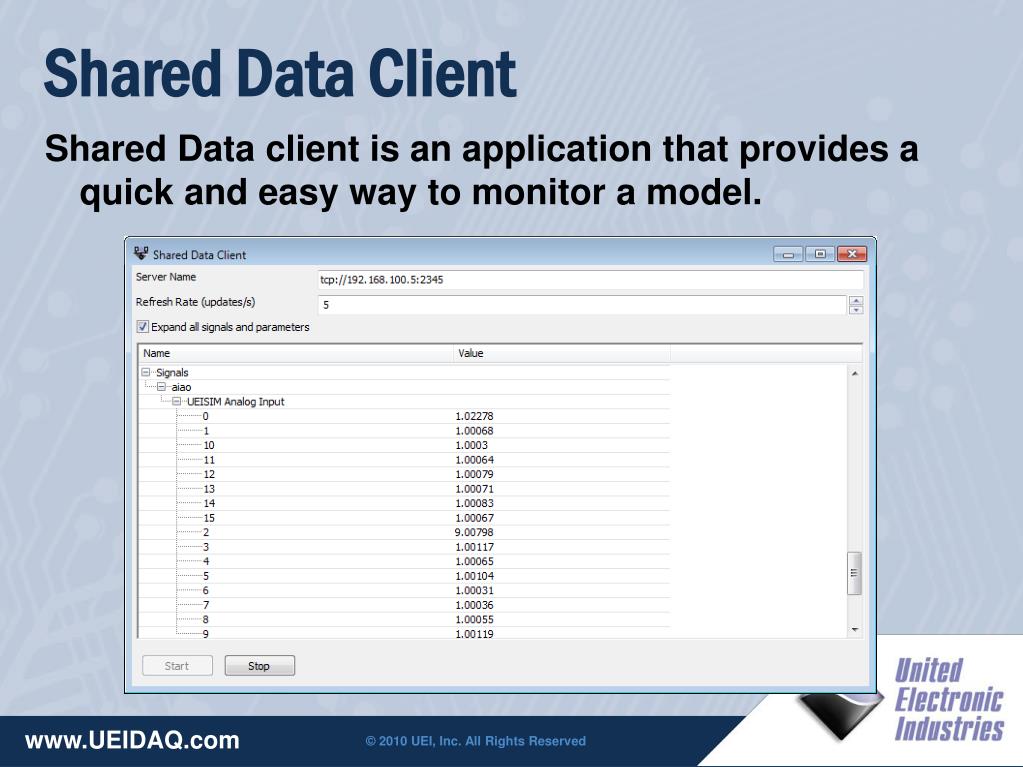The width and height of the screenshot is (1023, 767).
Task: Toggle Expand all signals and parameters checkbox
Action: pos(142,327)
